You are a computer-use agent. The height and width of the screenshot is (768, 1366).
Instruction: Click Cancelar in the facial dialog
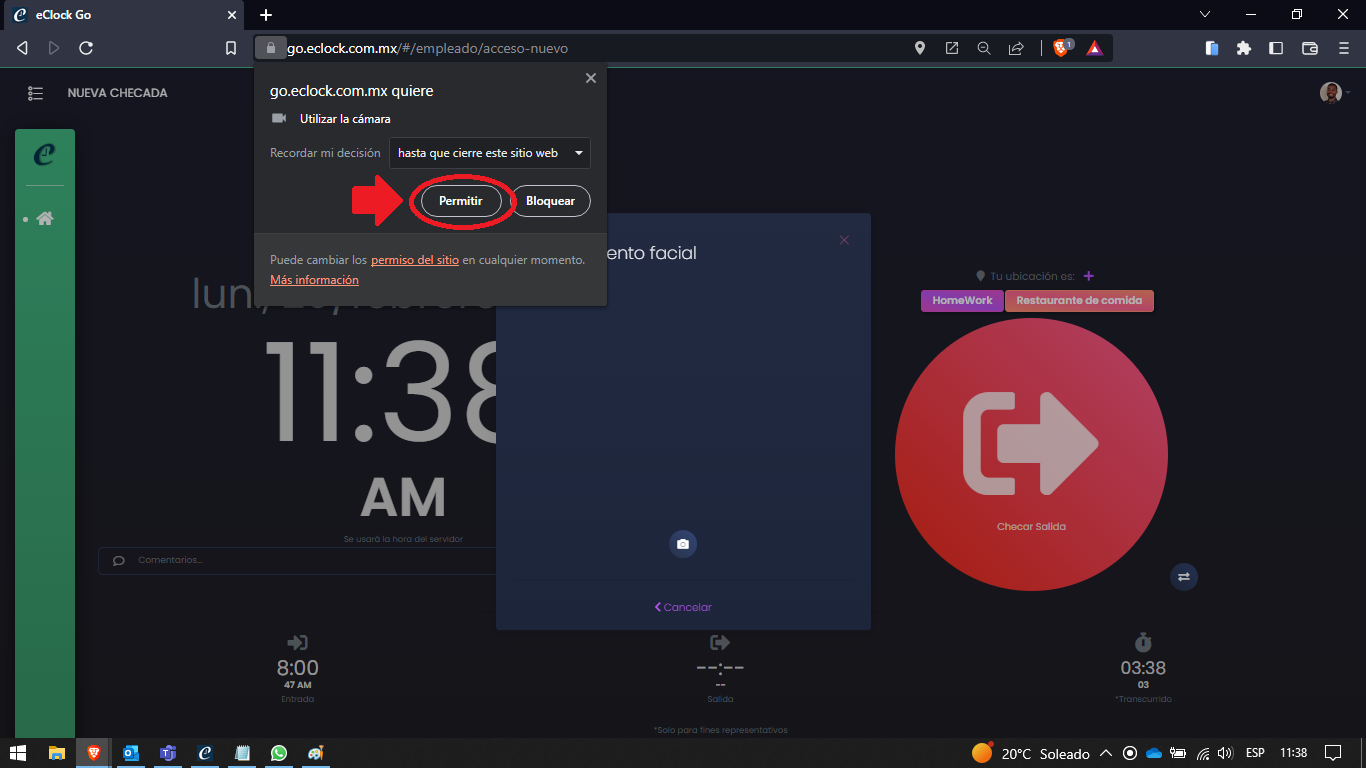(683, 607)
